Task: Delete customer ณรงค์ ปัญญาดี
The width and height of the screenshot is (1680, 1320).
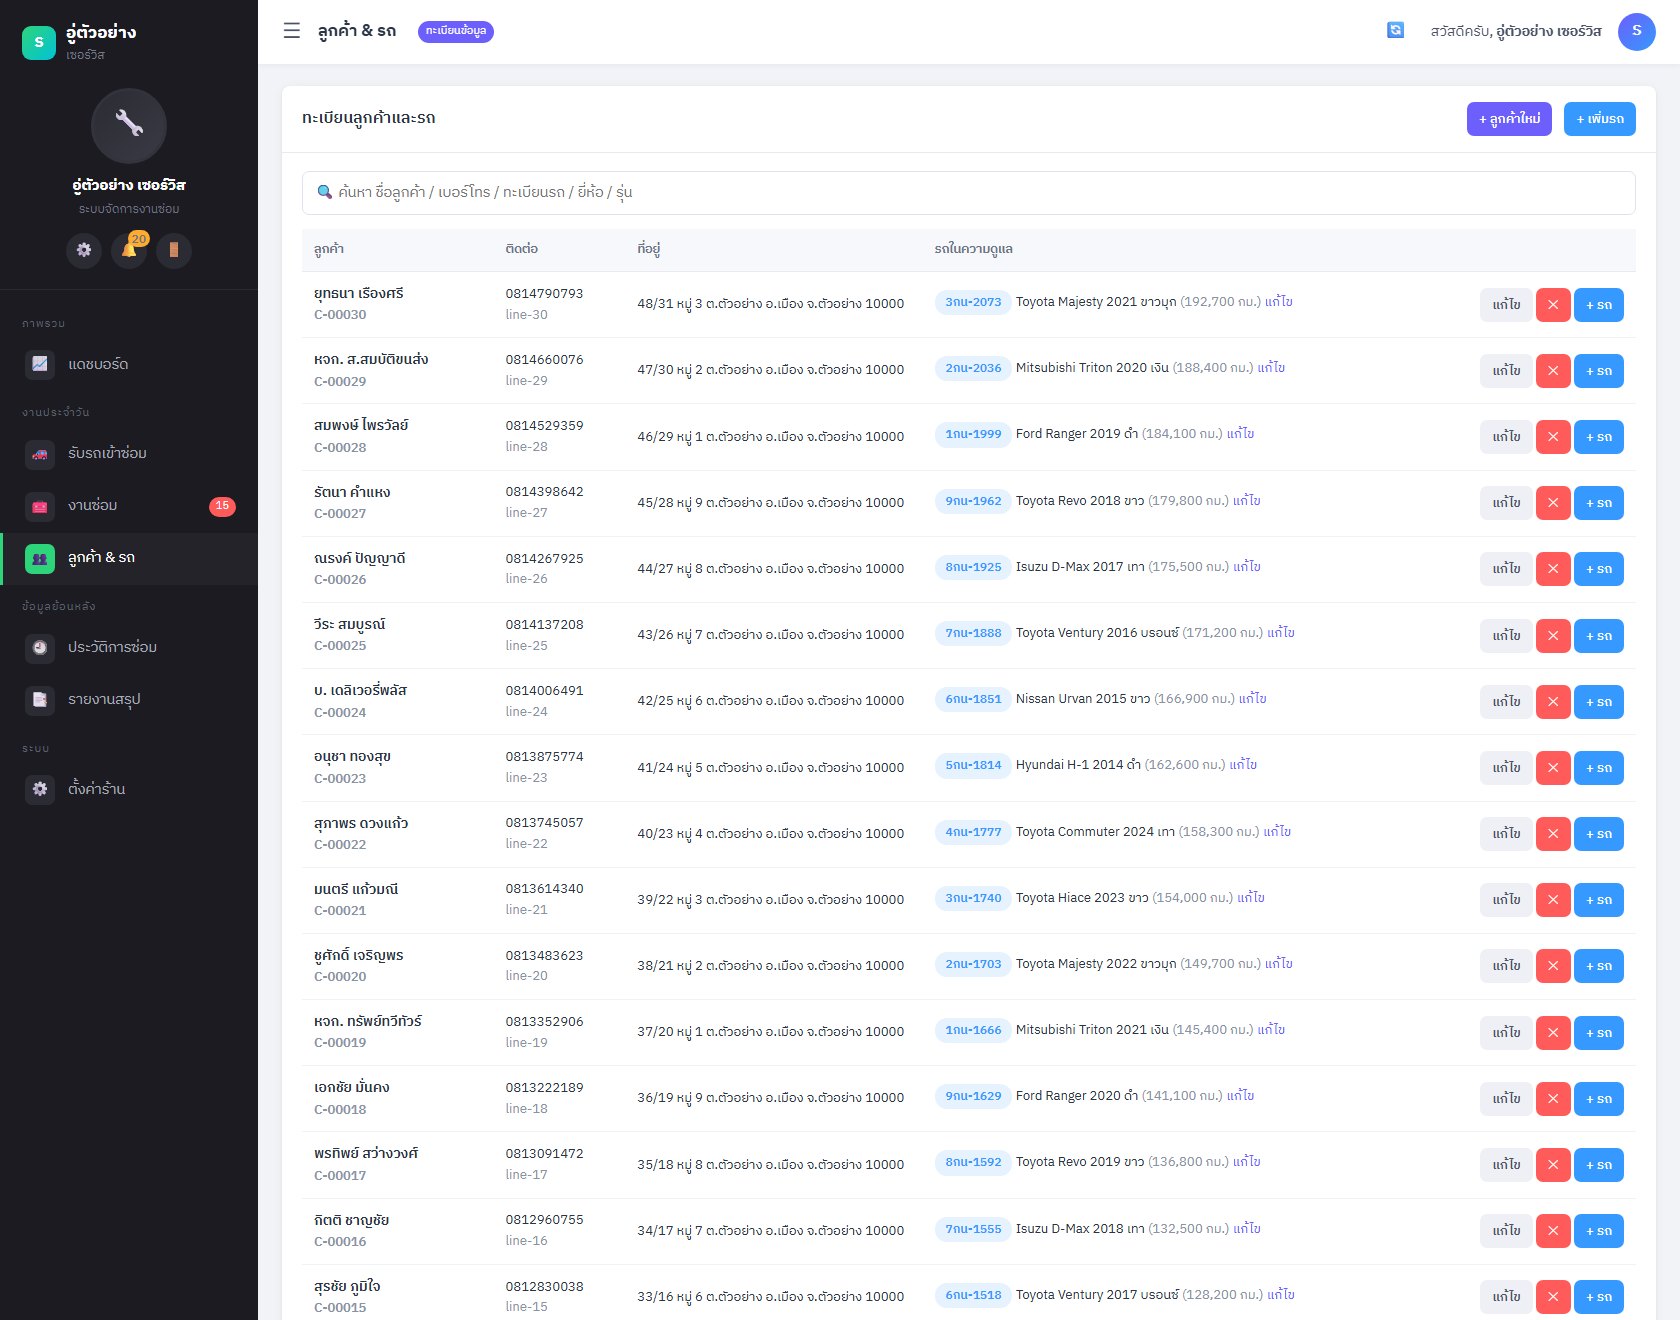Action: [x=1553, y=569]
